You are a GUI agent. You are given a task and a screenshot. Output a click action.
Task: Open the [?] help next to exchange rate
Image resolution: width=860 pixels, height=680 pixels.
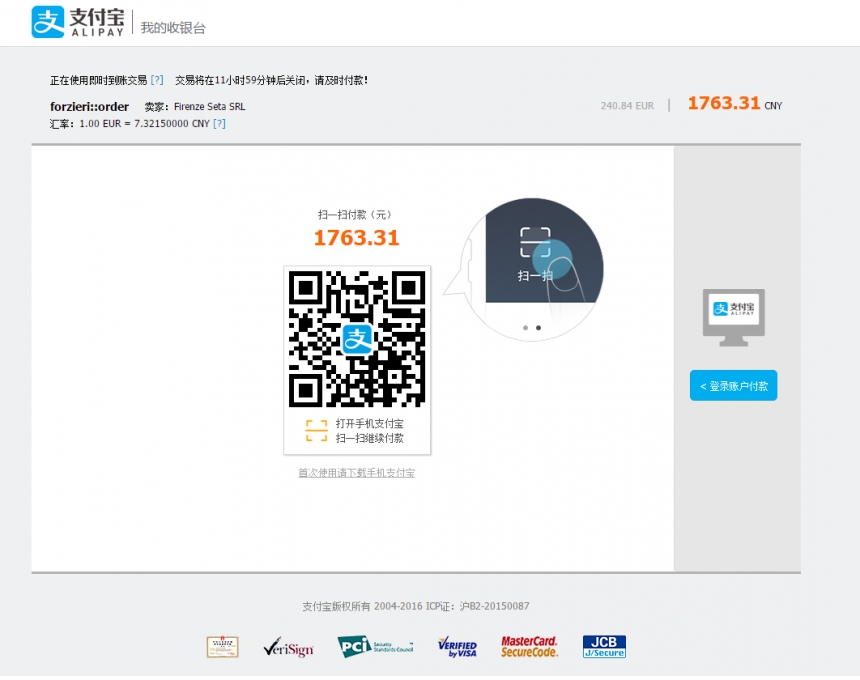[x=219, y=123]
